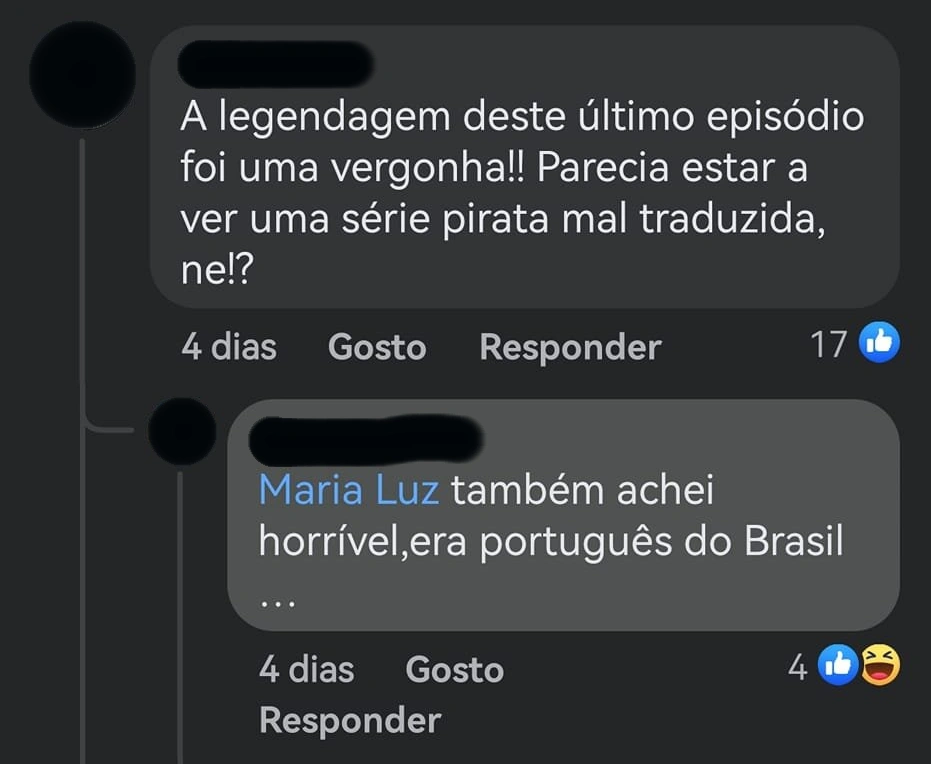Click the blue thumbs-up icon beside 17
Viewport: 931px width, 764px height.
pyautogui.click(x=880, y=343)
